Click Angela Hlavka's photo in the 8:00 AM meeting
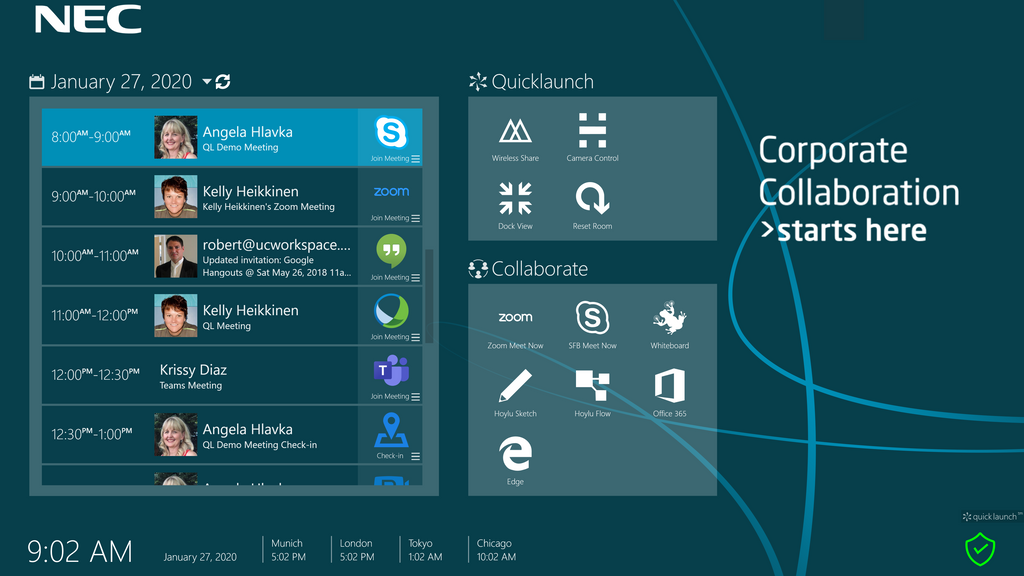This screenshot has width=1024, height=576. coord(176,137)
